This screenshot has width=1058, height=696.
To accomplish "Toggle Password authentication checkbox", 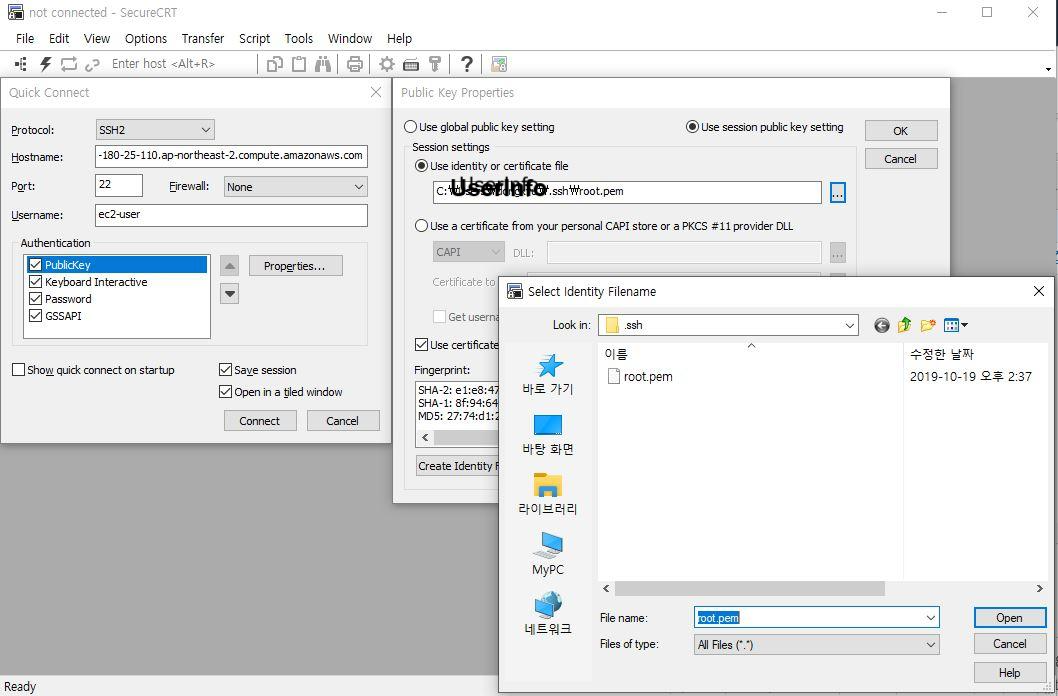I will [x=35, y=299].
